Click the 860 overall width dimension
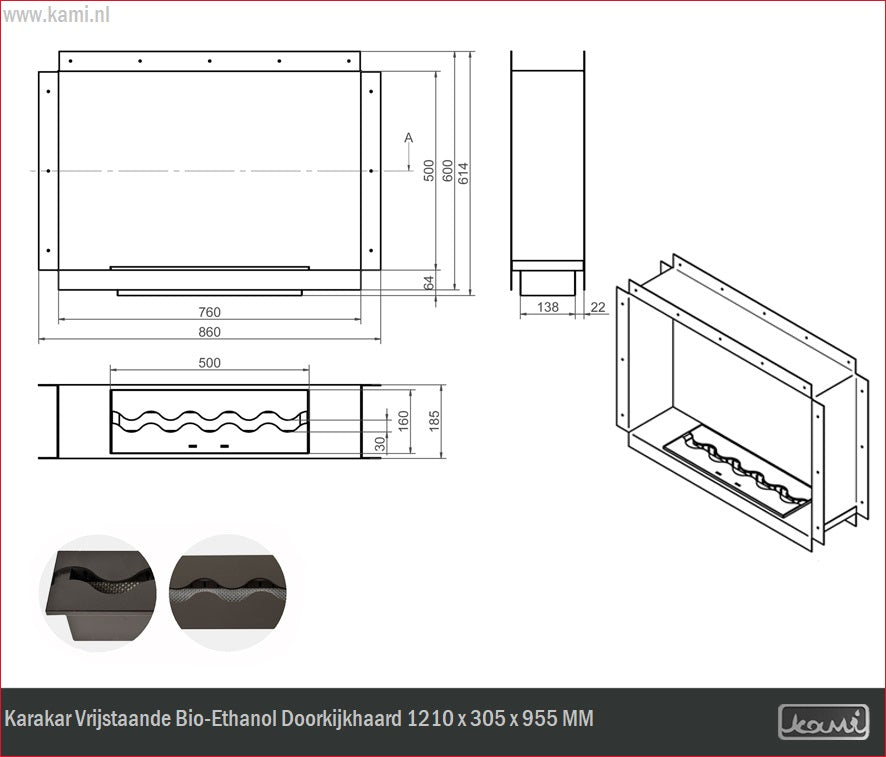This screenshot has width=886, height=757. [209, 332]
